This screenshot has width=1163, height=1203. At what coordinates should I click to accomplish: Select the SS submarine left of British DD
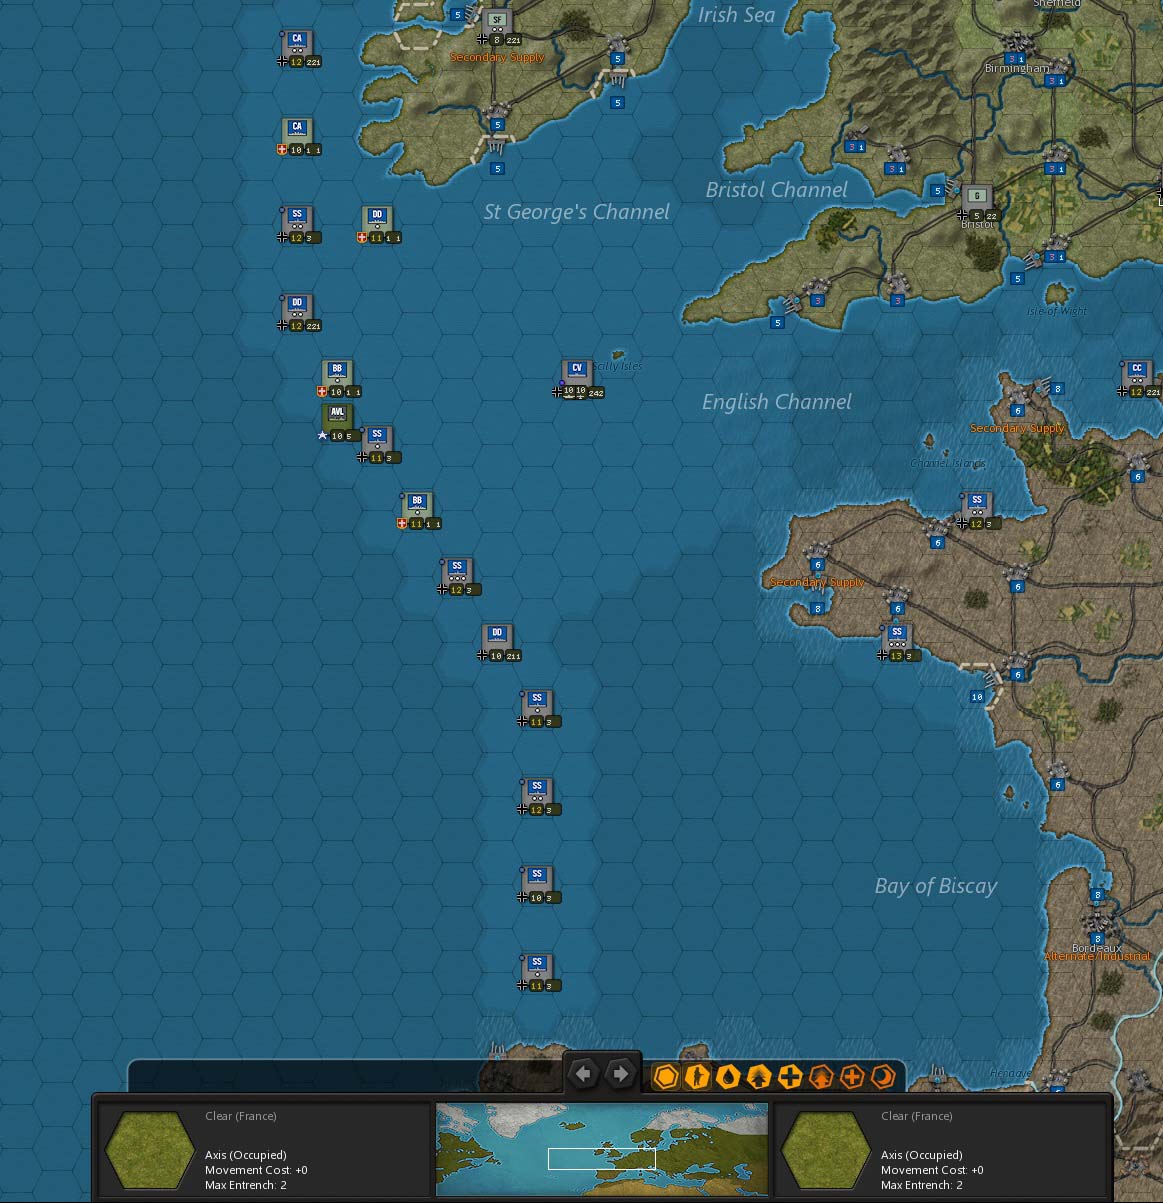(x=297, y=222)
